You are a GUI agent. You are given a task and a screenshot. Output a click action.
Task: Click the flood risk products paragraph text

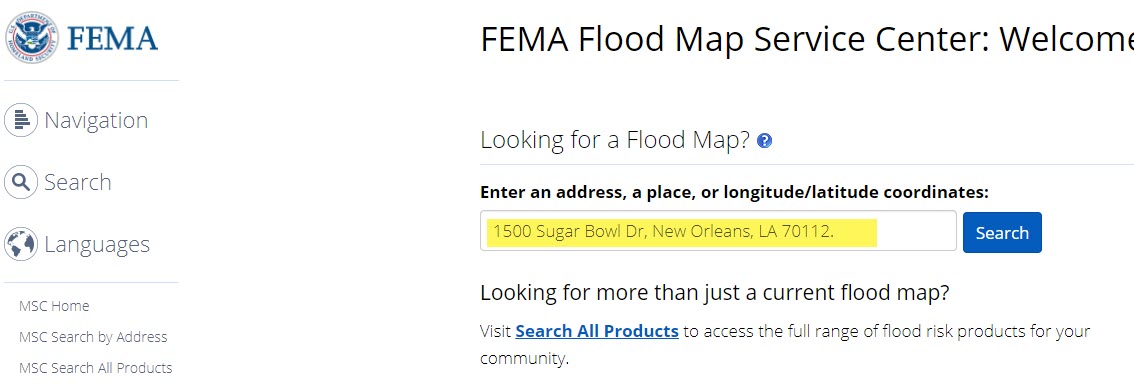pos(785,345)
